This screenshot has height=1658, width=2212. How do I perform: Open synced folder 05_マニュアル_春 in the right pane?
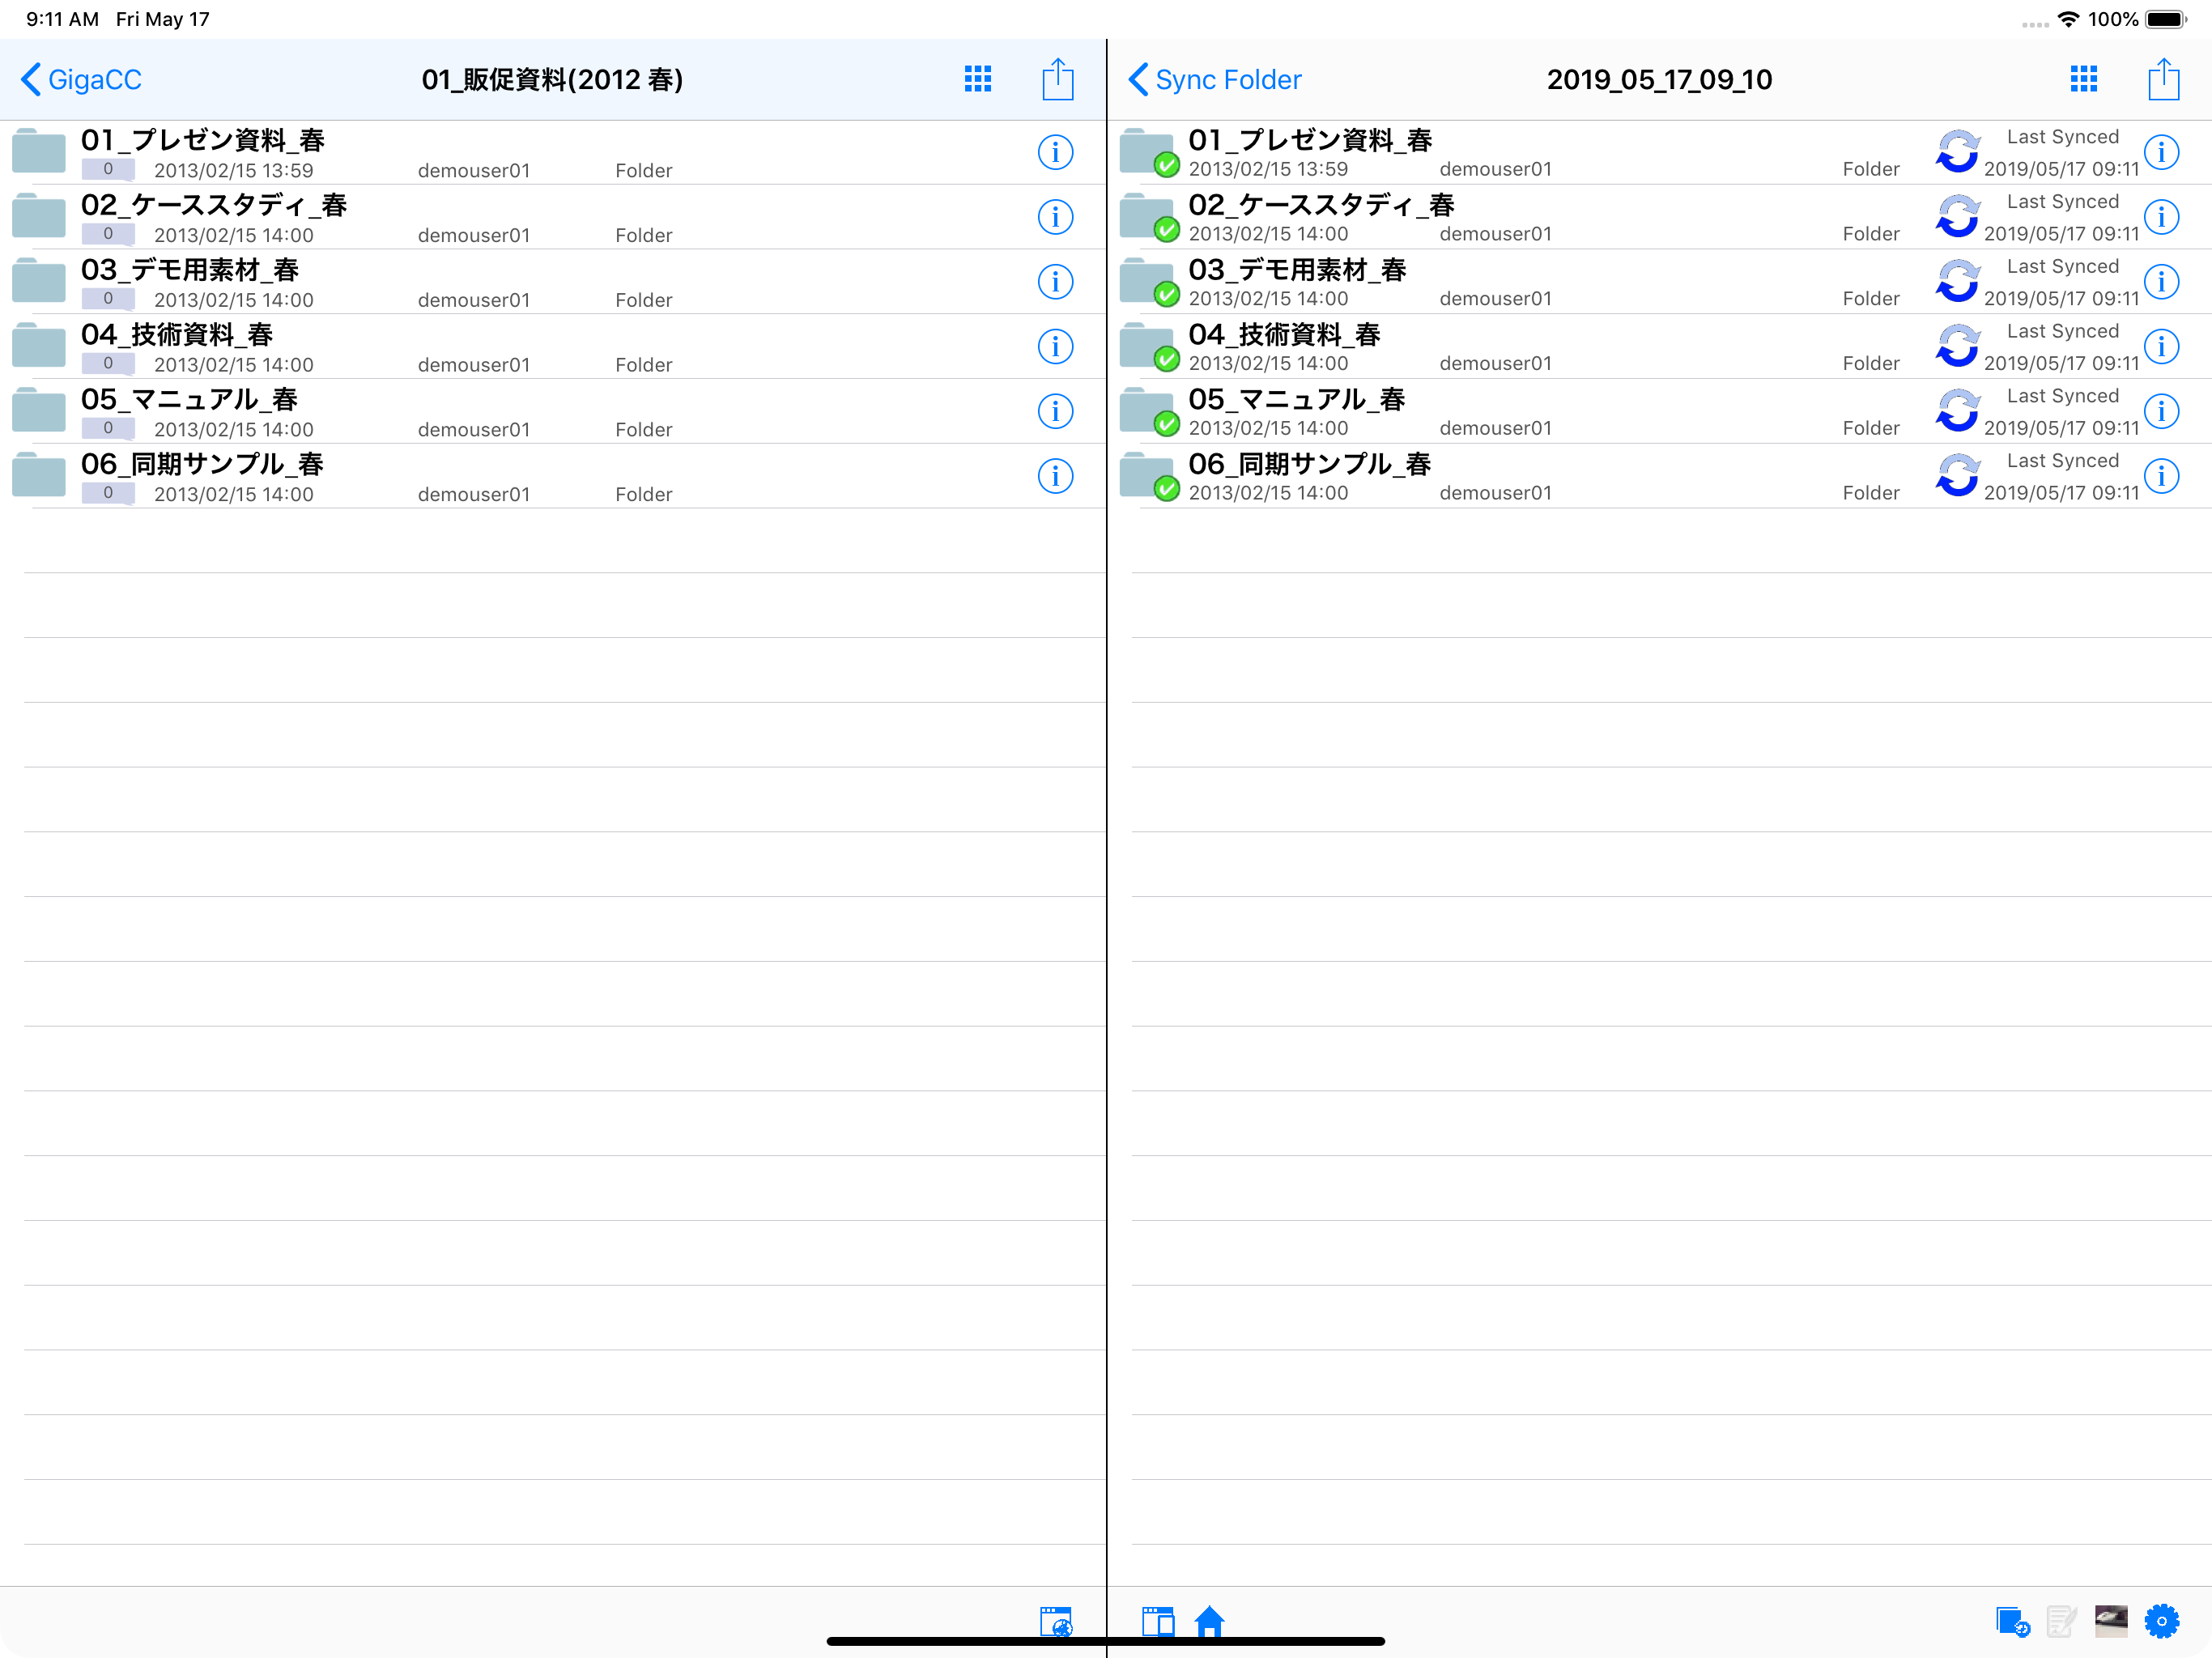coord(1660,411)
